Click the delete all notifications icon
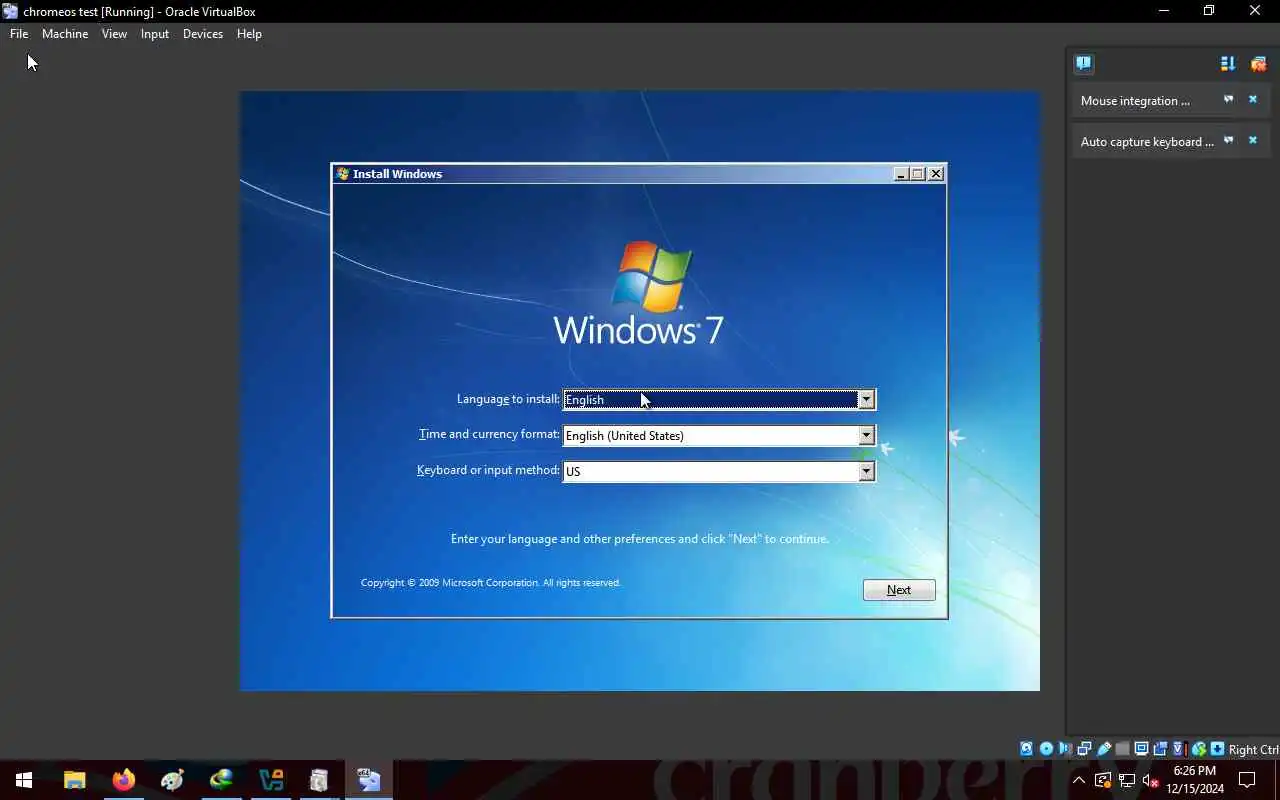This screenshot has width=1280, height=800. click(x=1259, y=63)
